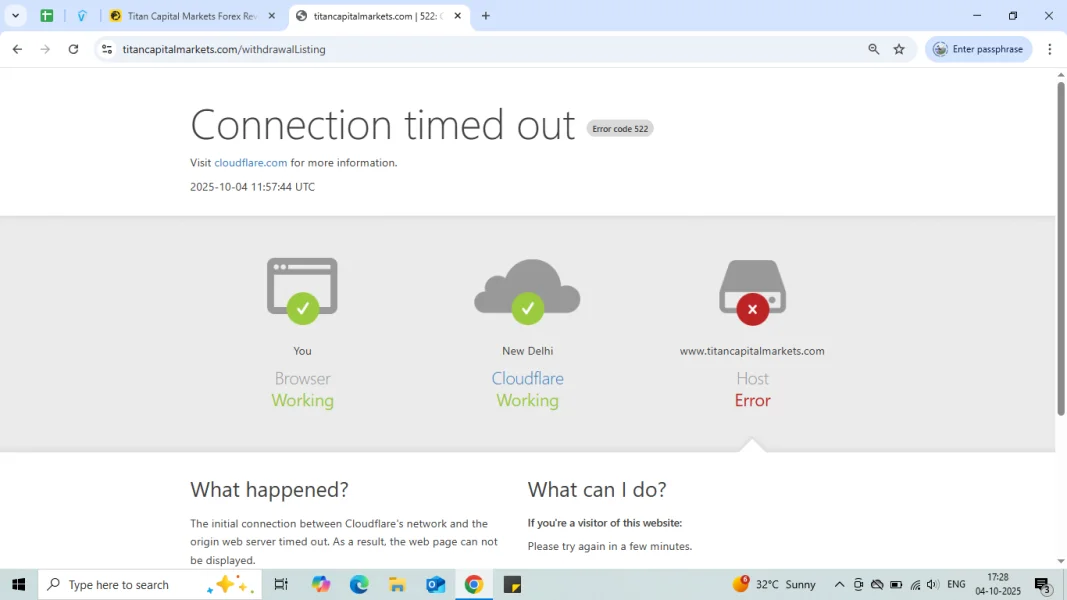
Task: Switch to the pinned green spreadsheet tab
Action: (47, 16)
